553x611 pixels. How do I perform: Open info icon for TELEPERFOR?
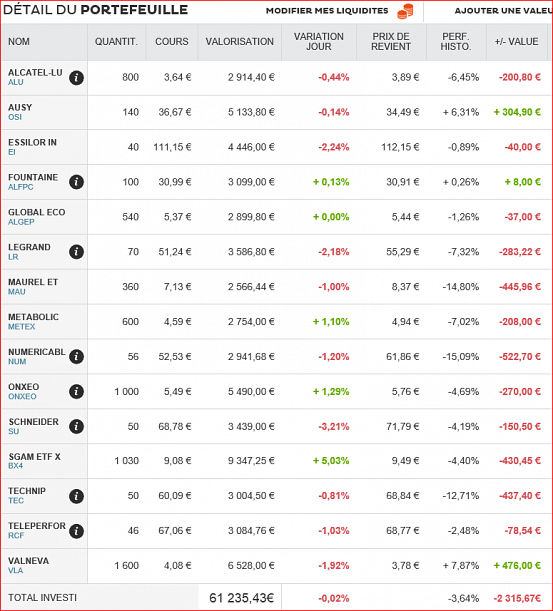point(76,531)
